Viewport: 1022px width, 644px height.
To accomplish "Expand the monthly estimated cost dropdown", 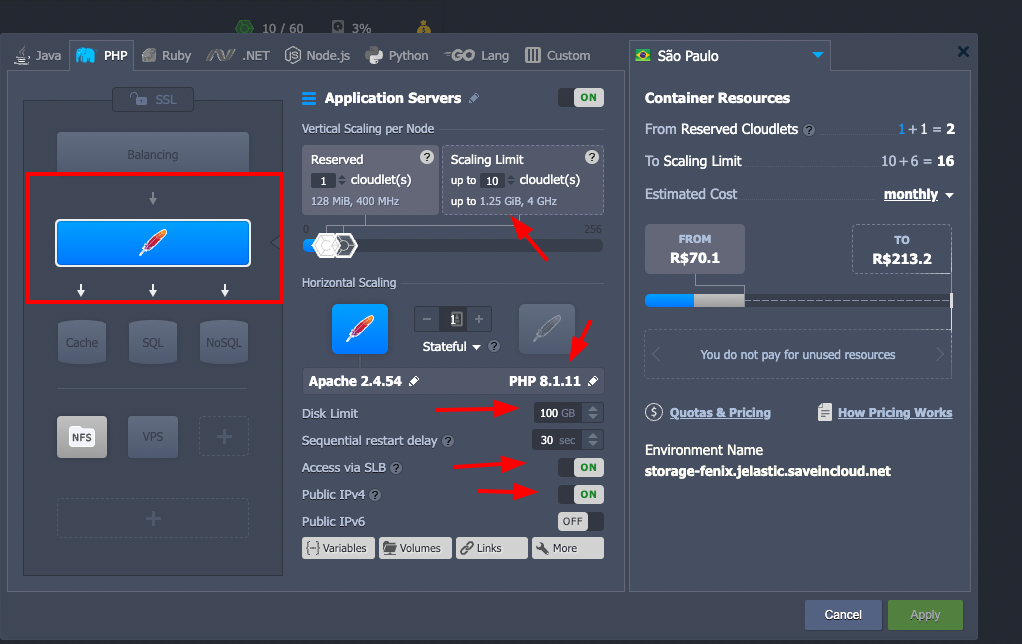I will pyautogui.click(x=918, y=195).
